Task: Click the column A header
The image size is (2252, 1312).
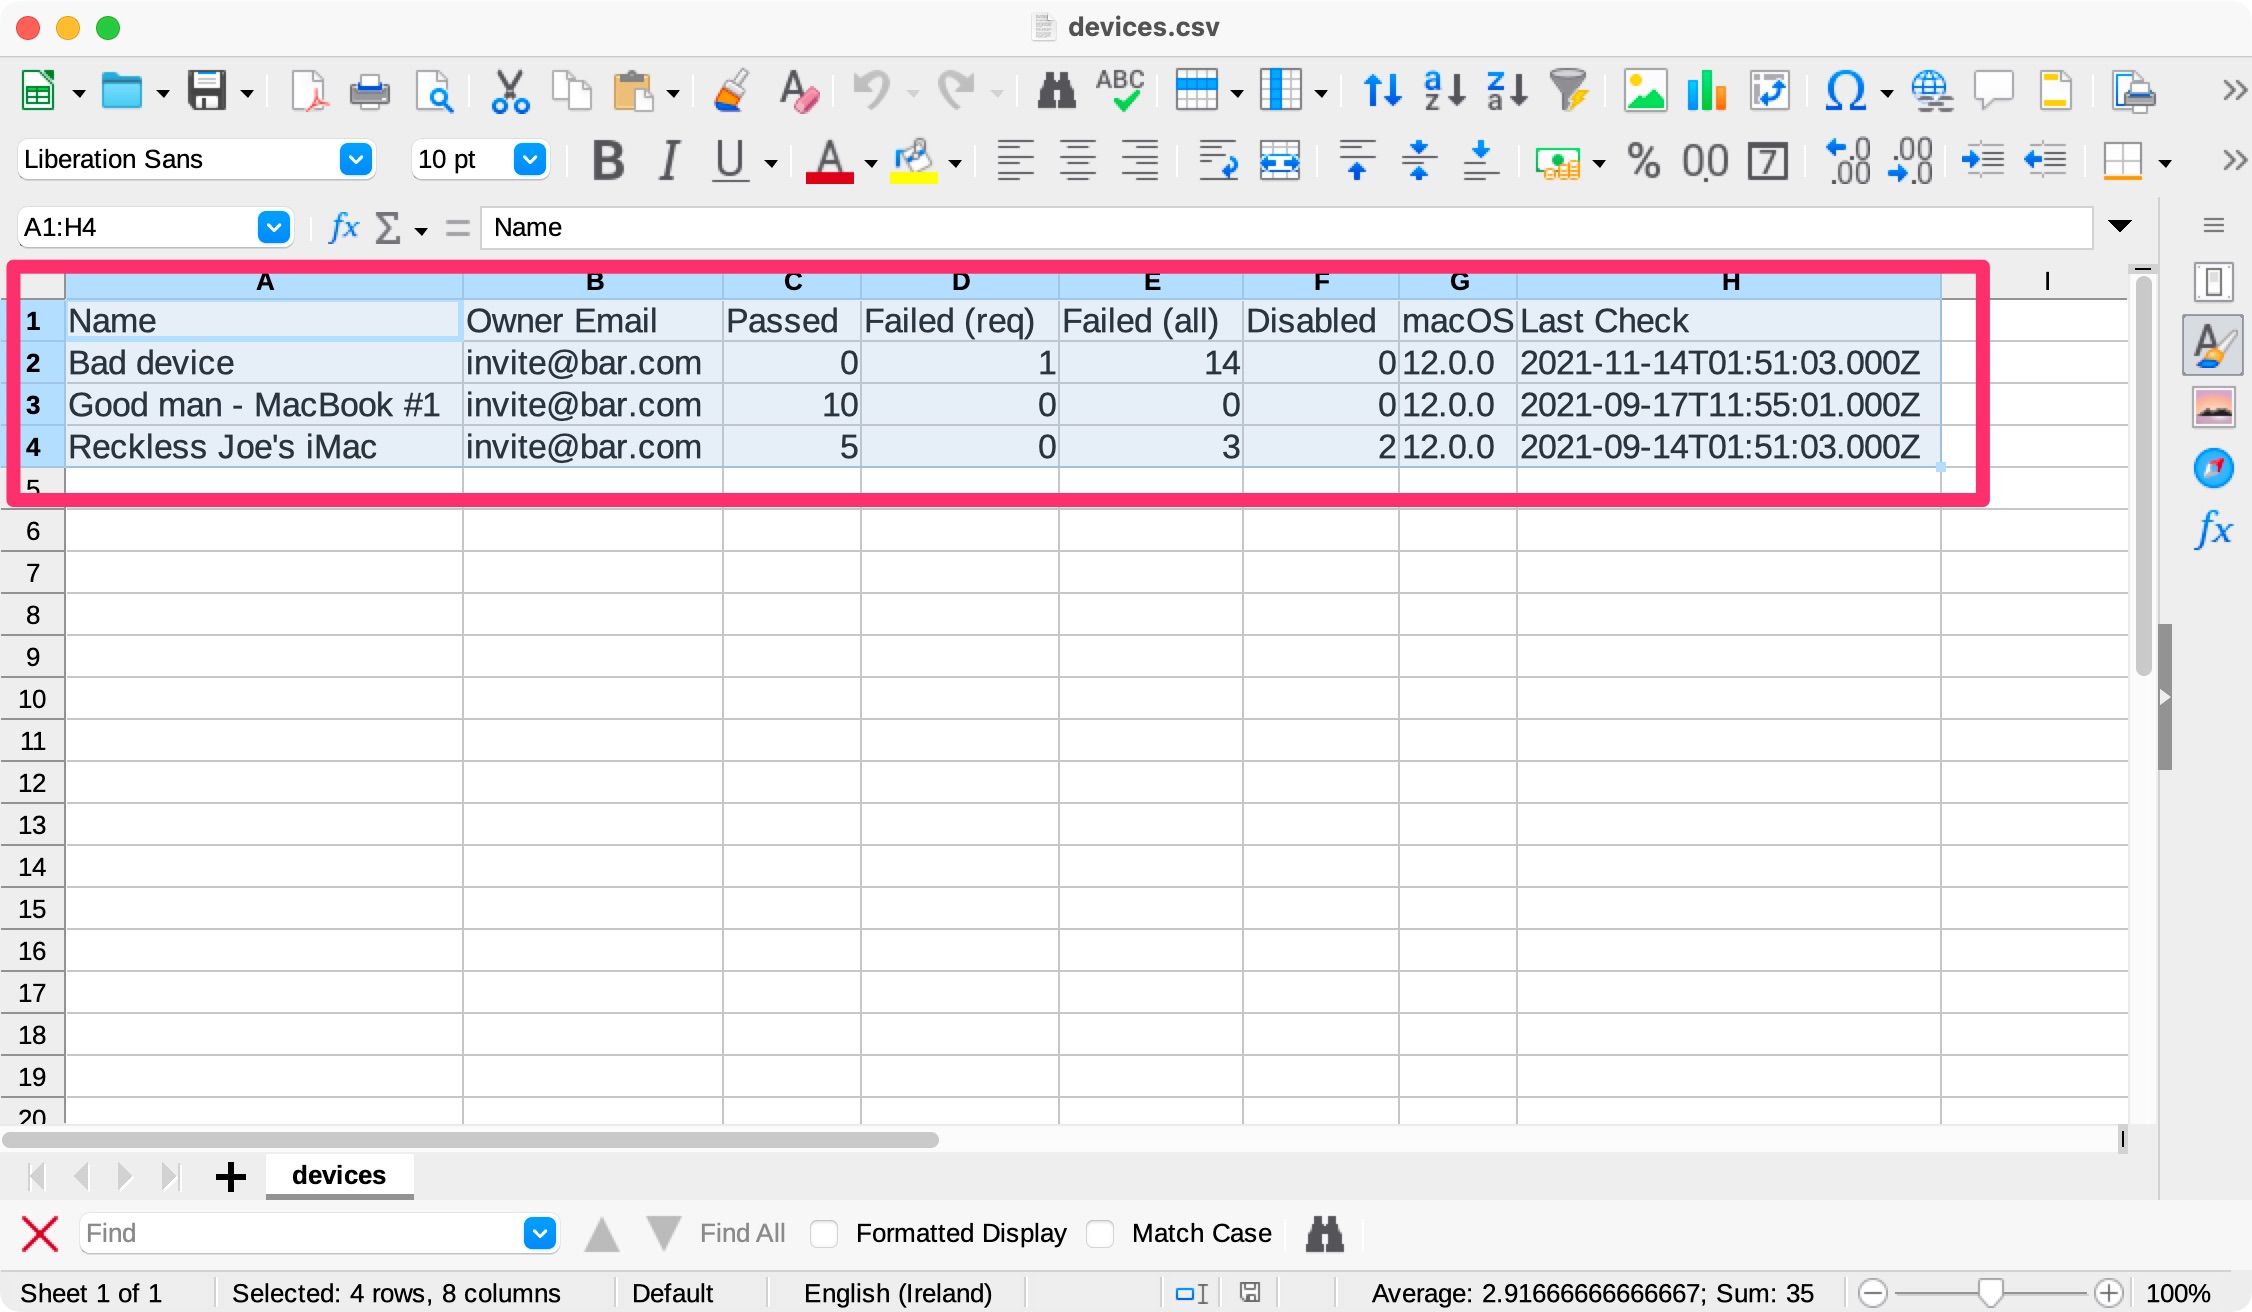Action: pyautogui.click(x=264, y=283)
